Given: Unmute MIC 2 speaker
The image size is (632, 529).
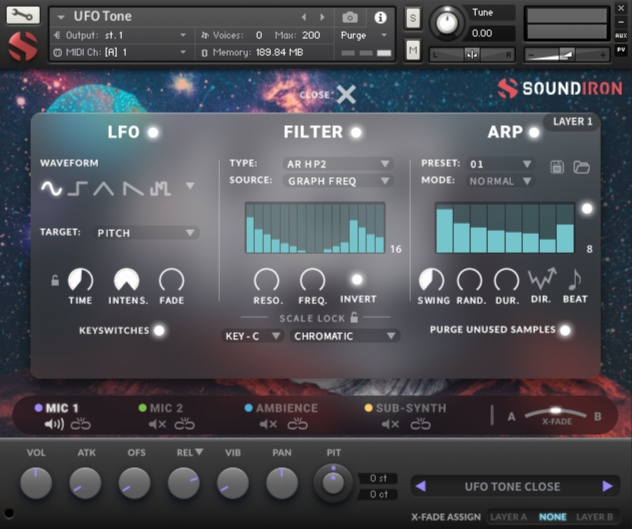Looking at the screenshot, I should pos(157,424).
